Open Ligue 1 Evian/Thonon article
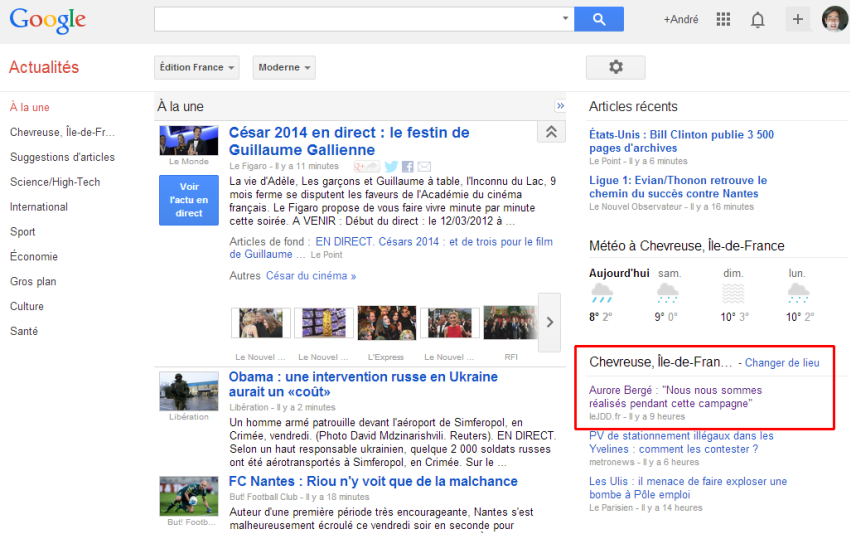Image resolution: width=851 pixels, height=534 pixels. click(678, 187)
